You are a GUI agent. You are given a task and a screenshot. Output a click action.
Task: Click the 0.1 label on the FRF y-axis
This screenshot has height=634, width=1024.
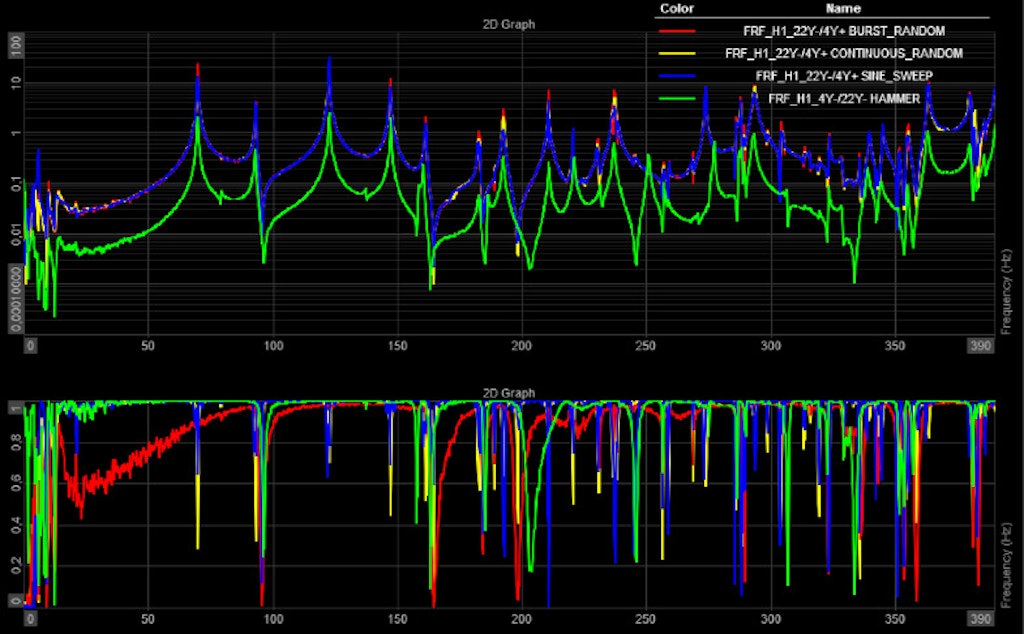tap(16, 183)
